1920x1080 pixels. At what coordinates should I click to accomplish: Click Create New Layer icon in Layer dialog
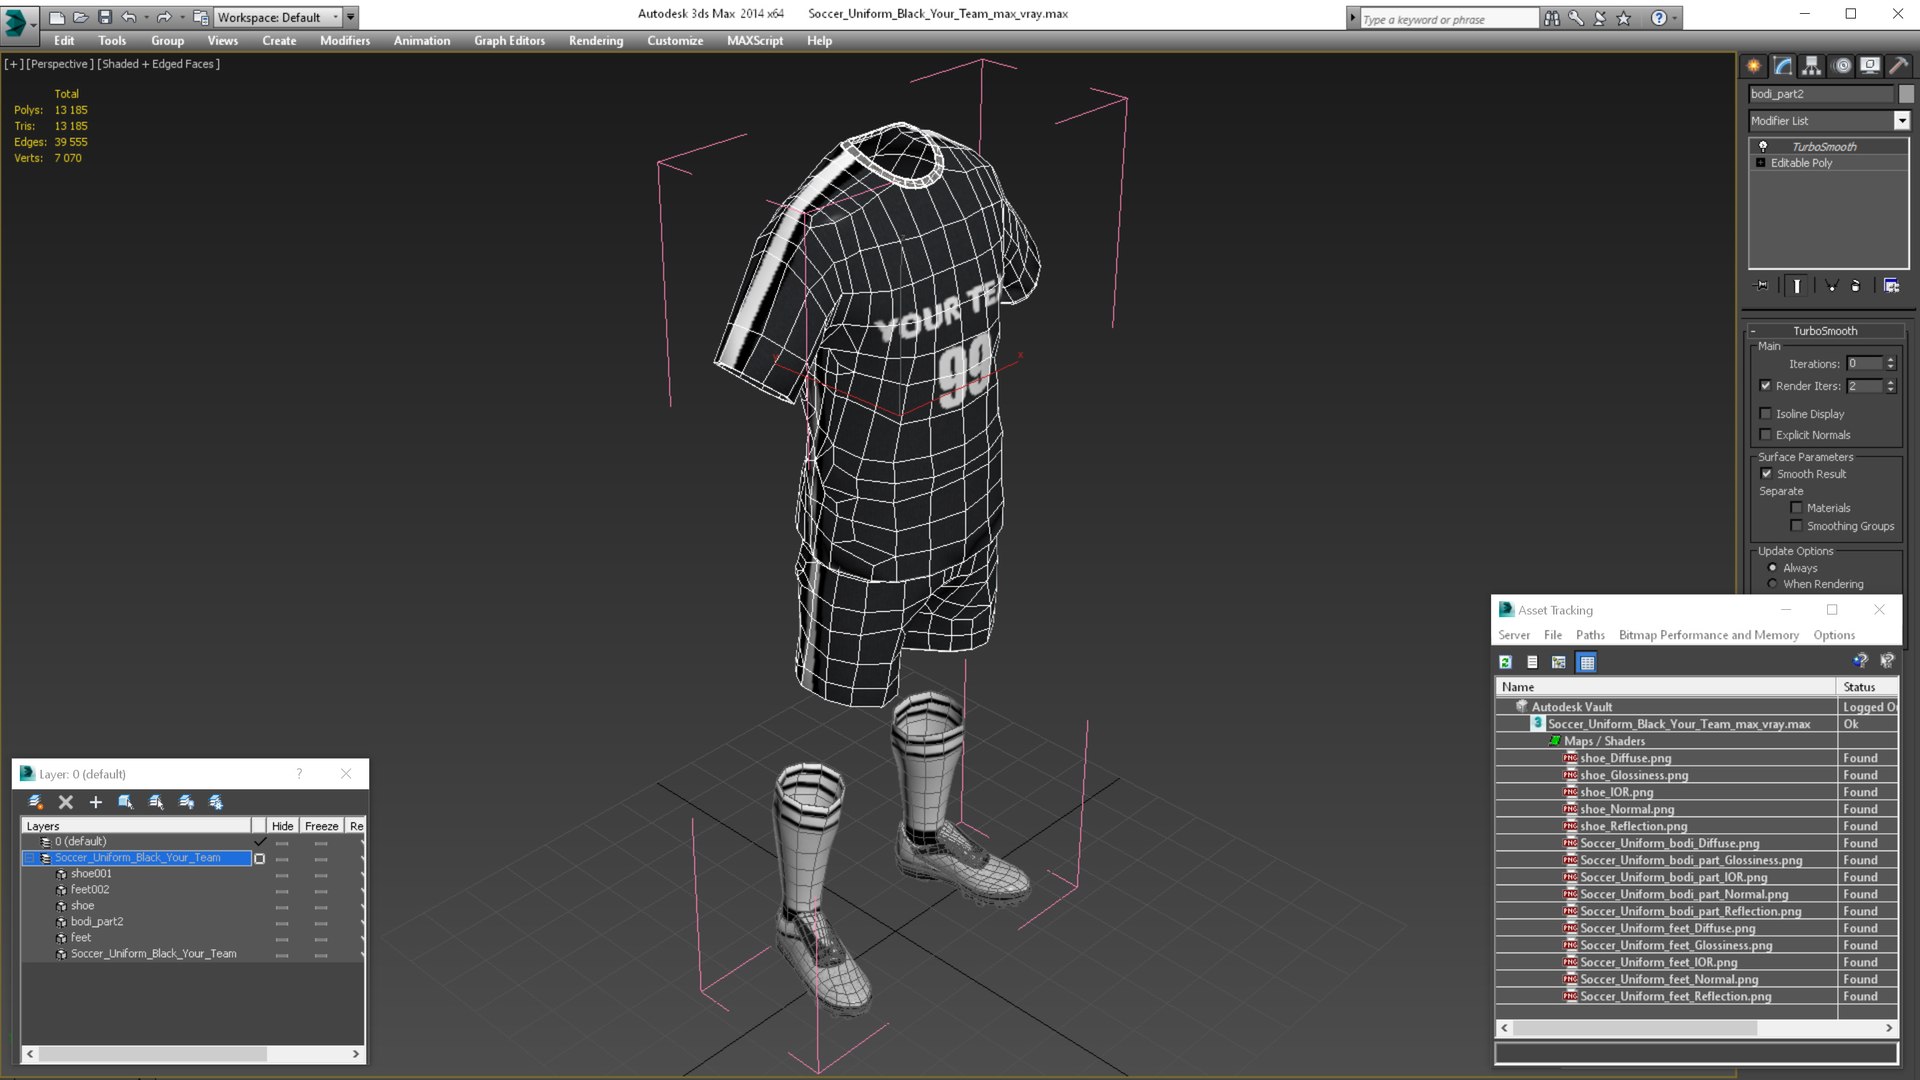(x=36, y=802)
